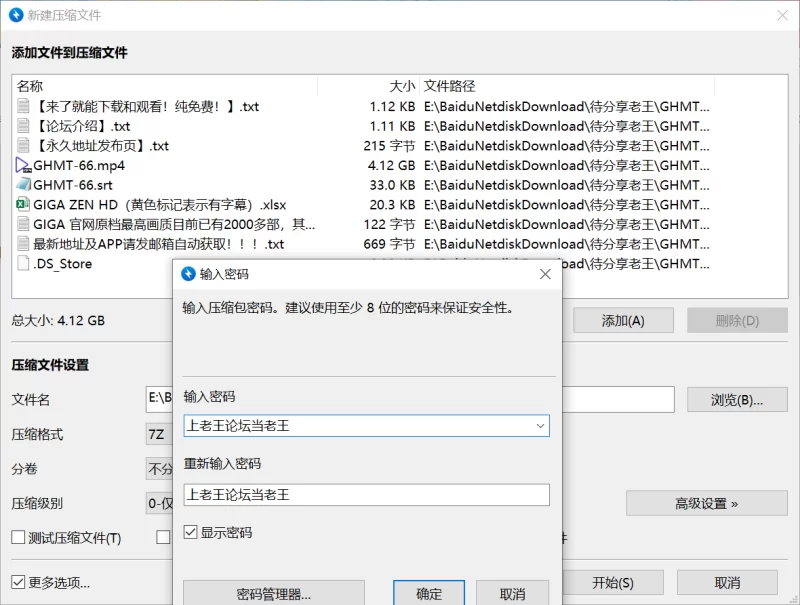Viewport: 800px width, 605px height.
Task: Open the 压缩格式 7Z combo box
Action: 158,434
